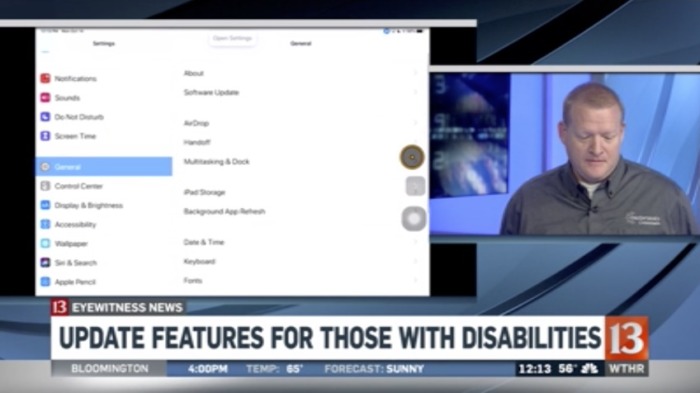Click the orange 13 channel logo
The image size is (700, 393).
click(x=626, y=338)
